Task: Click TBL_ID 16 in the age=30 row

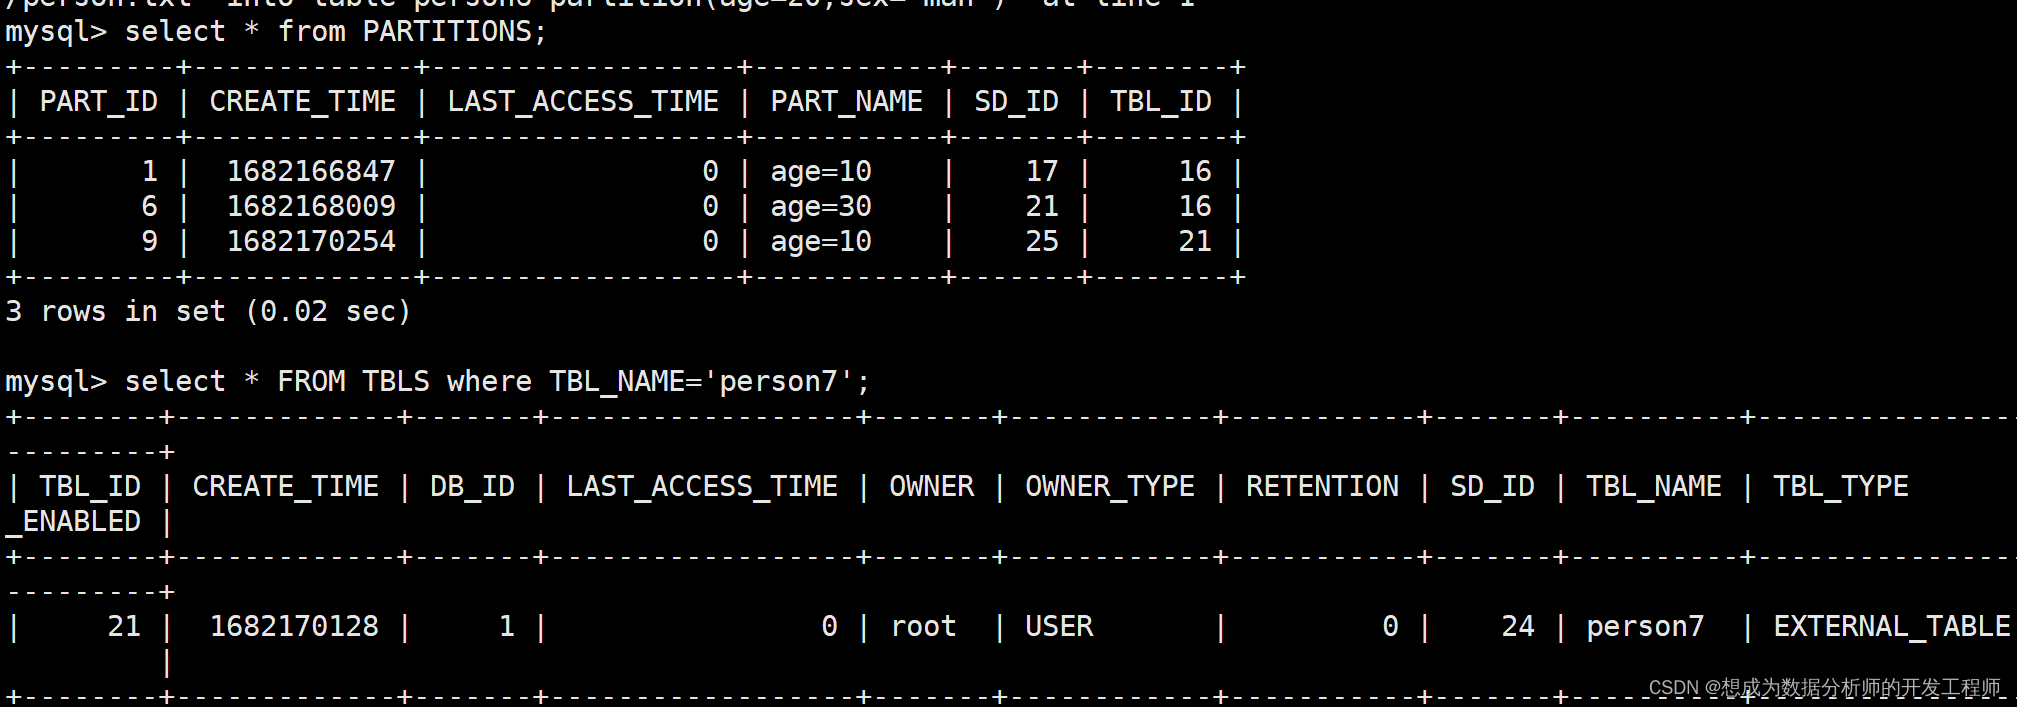Action: tap(1195, 207)
